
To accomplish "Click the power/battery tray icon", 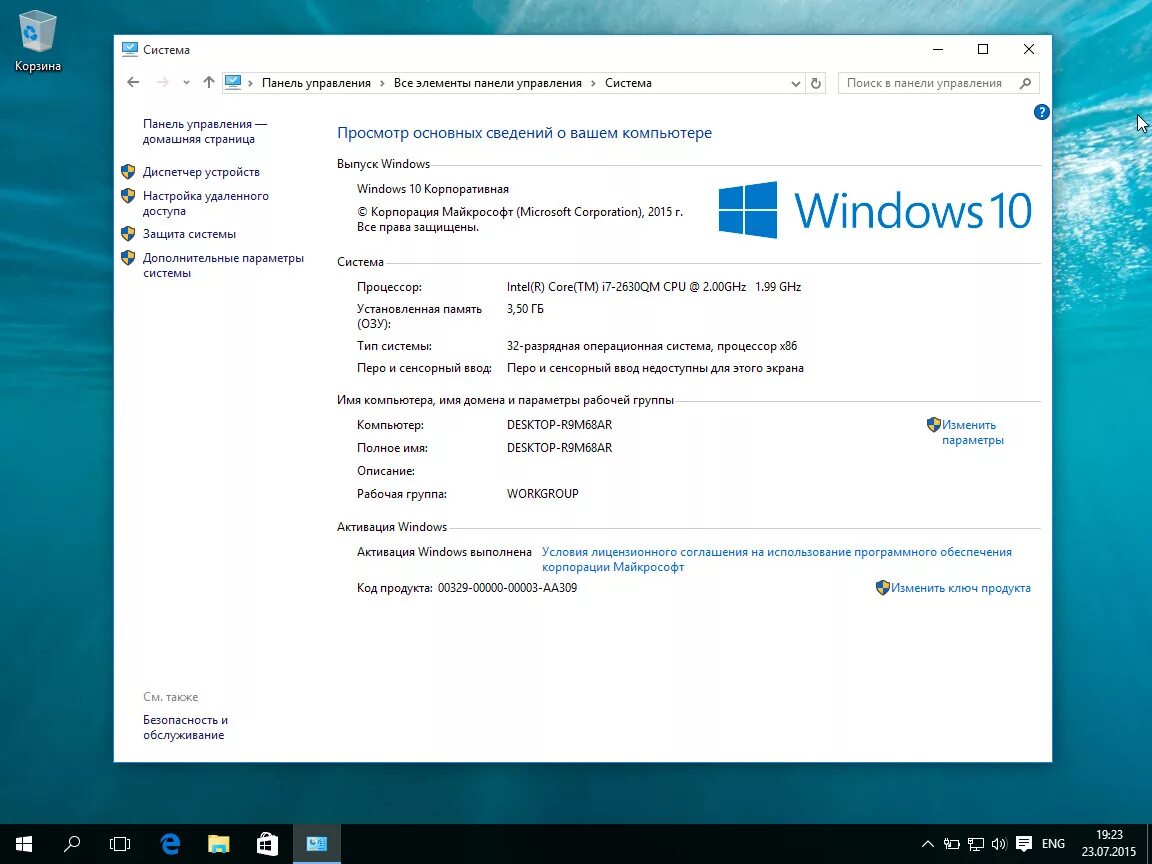I will tap(951, 844).
